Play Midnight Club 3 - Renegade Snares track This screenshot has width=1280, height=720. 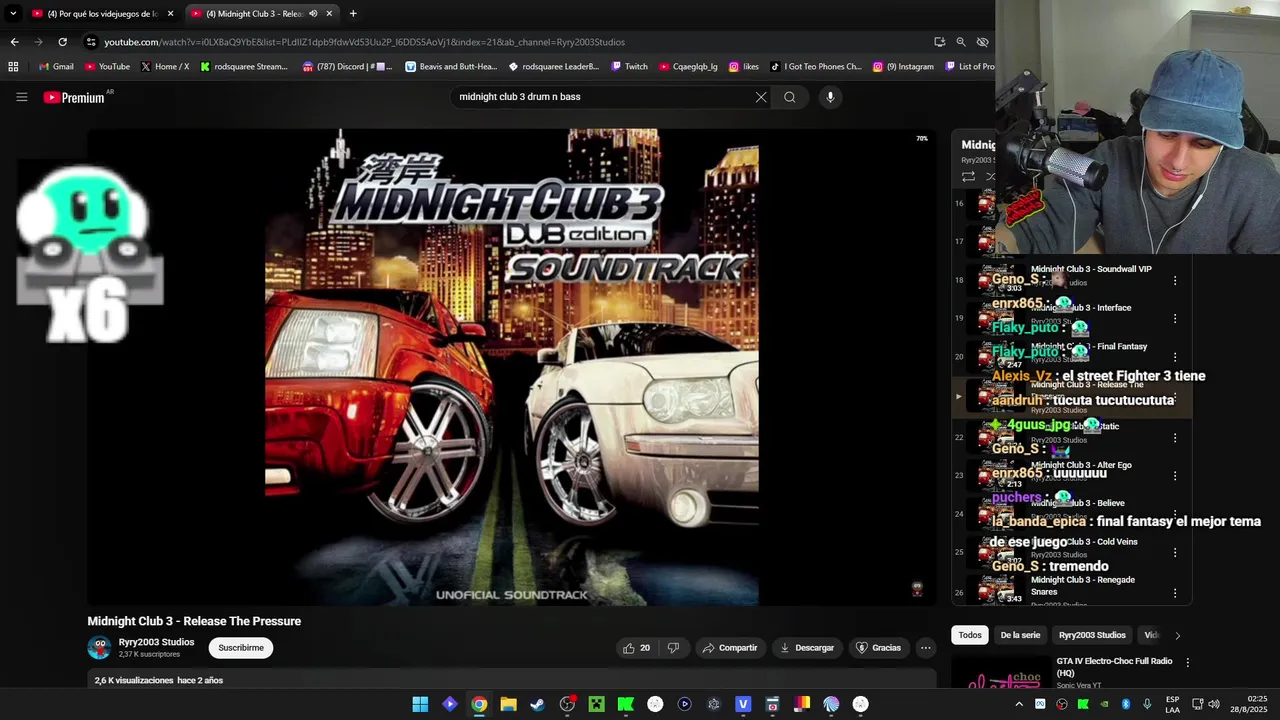1083,585
